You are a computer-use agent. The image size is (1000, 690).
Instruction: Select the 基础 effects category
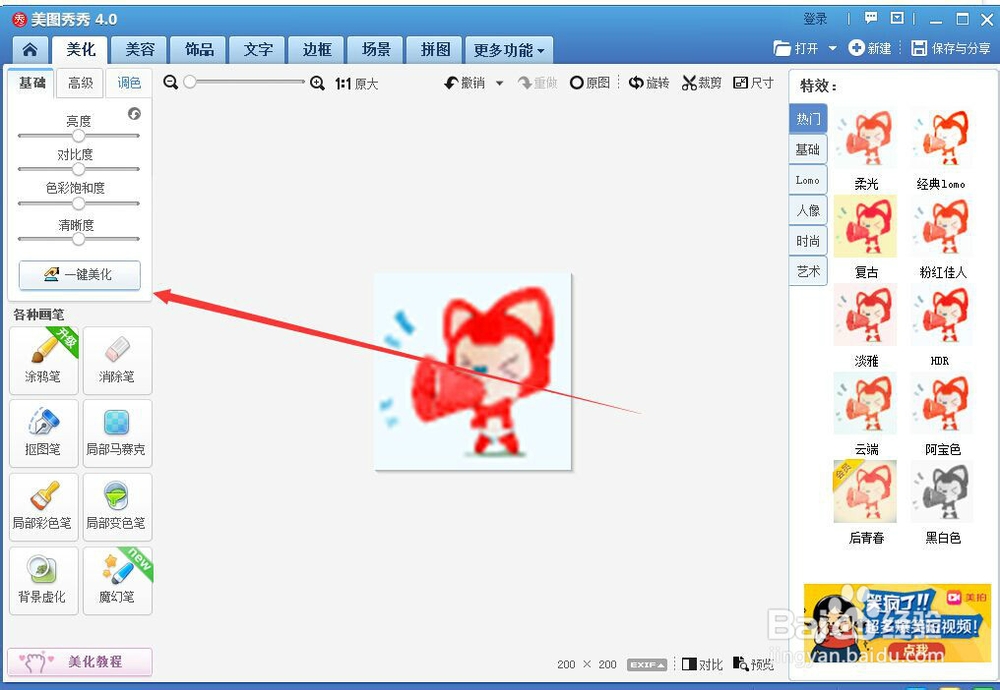pos(808,149)
